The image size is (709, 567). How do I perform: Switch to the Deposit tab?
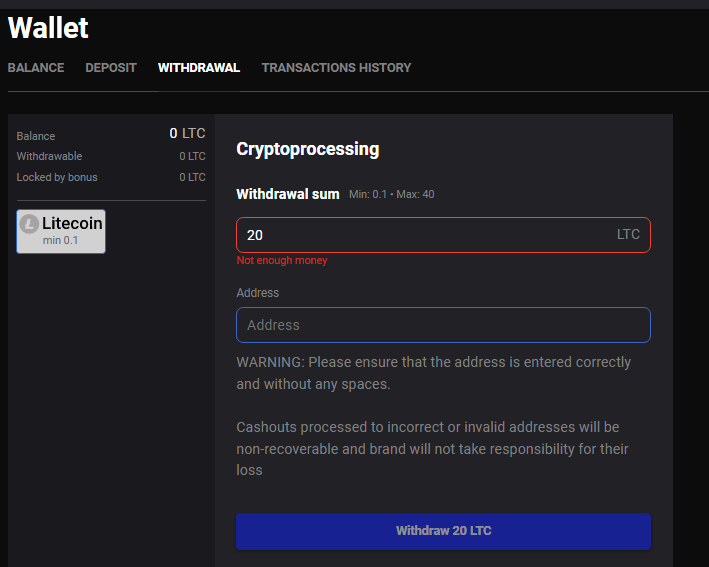(x=111, y=68)
